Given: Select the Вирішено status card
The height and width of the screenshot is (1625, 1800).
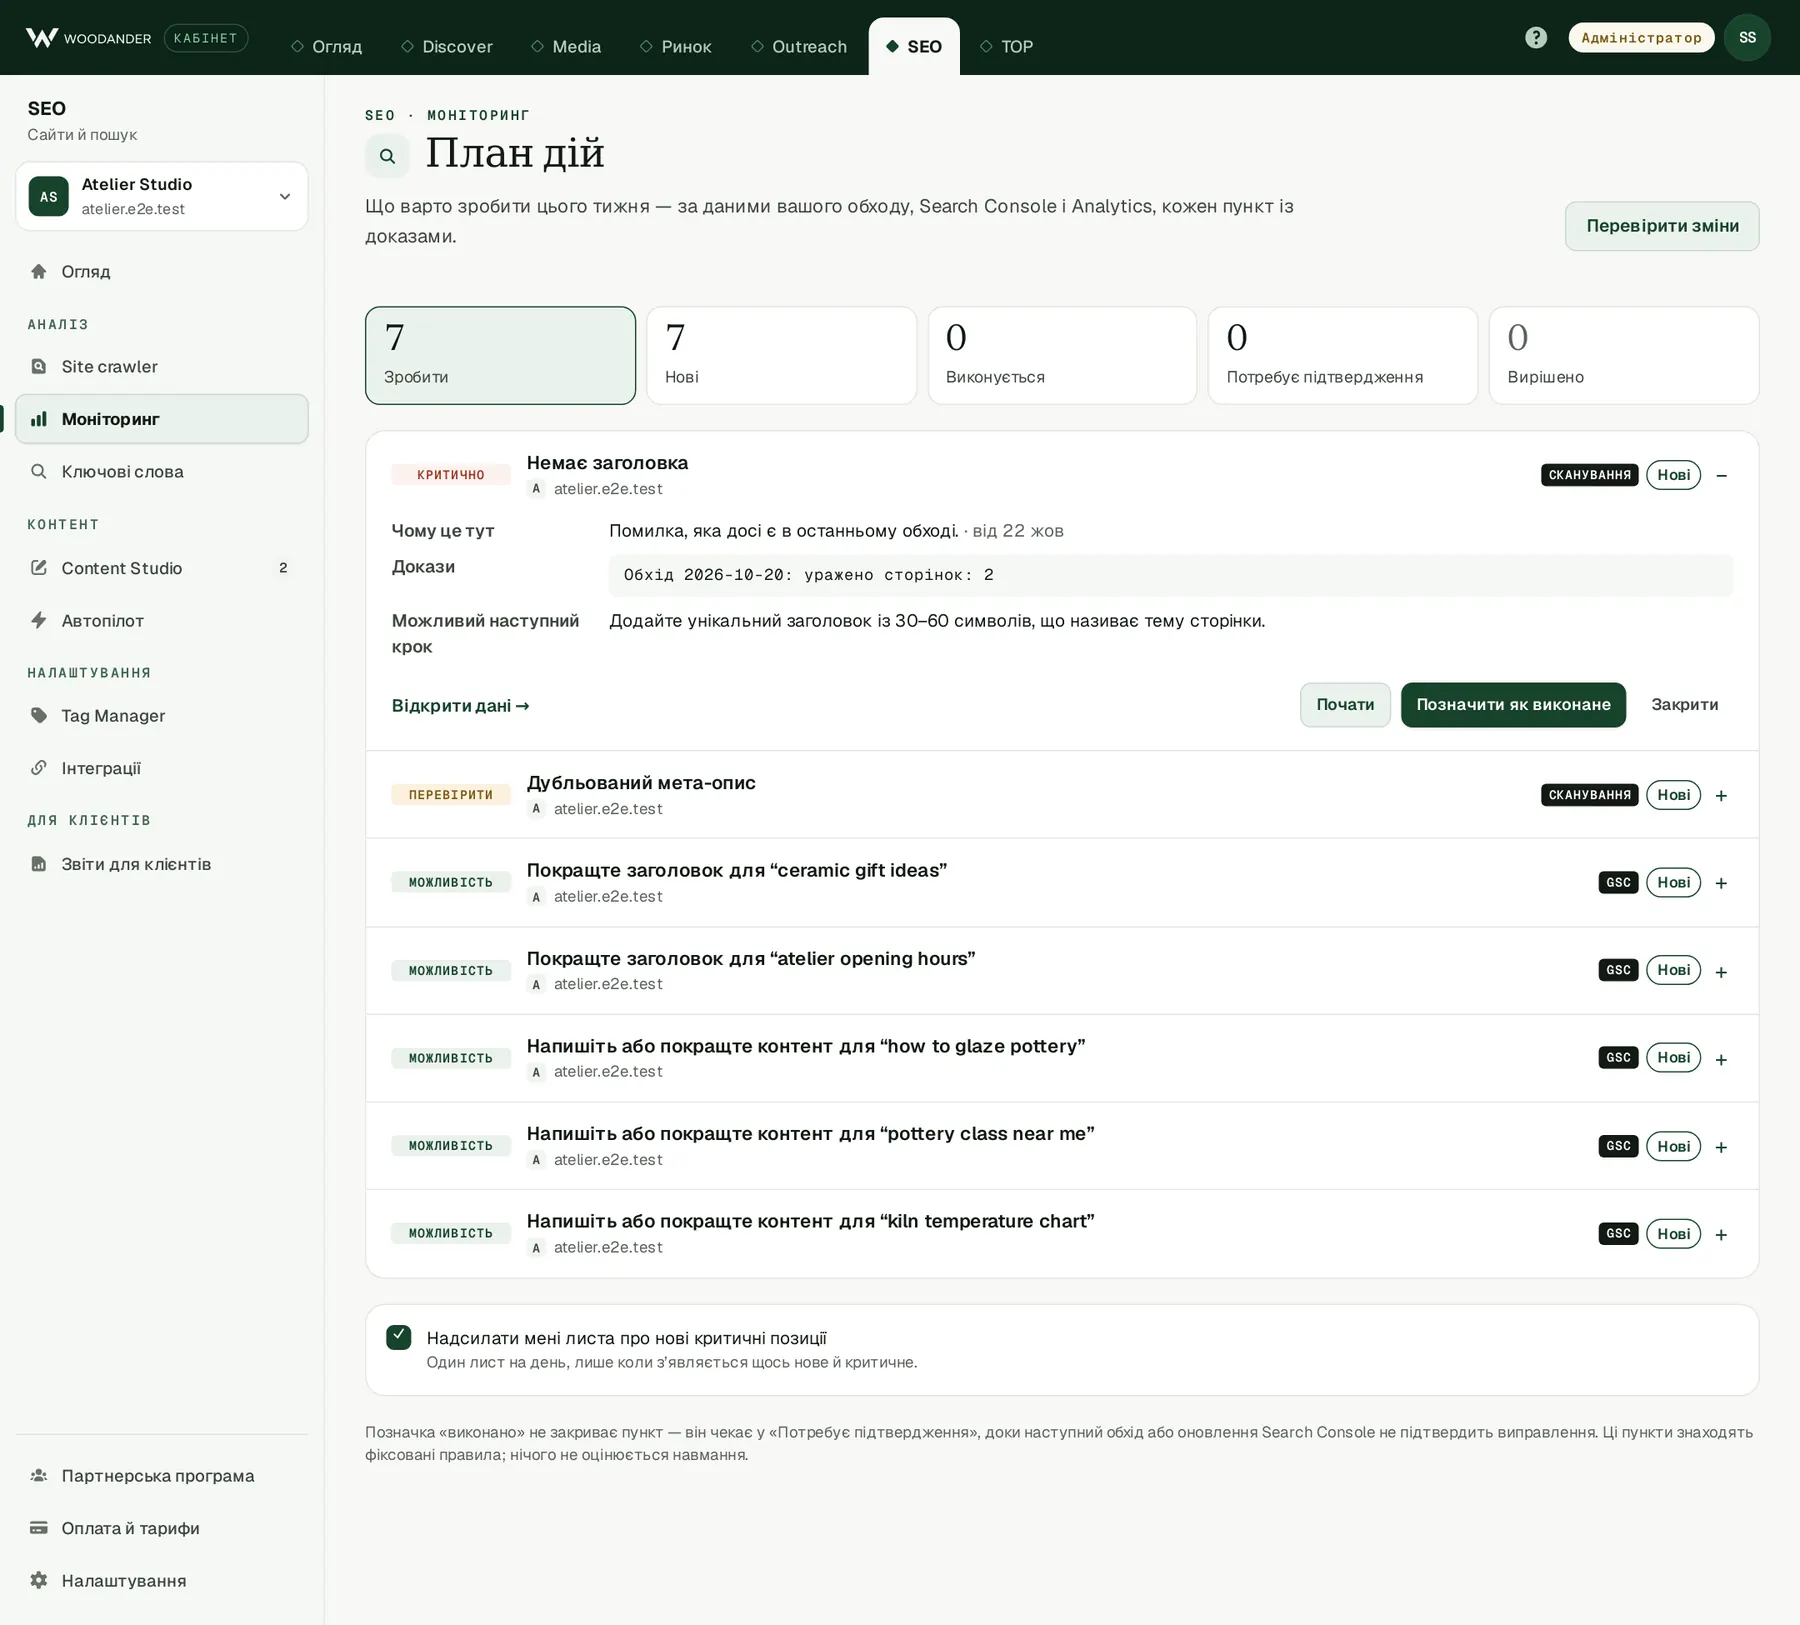Looking at the screenshot, I should click(x=1624, y=355).
